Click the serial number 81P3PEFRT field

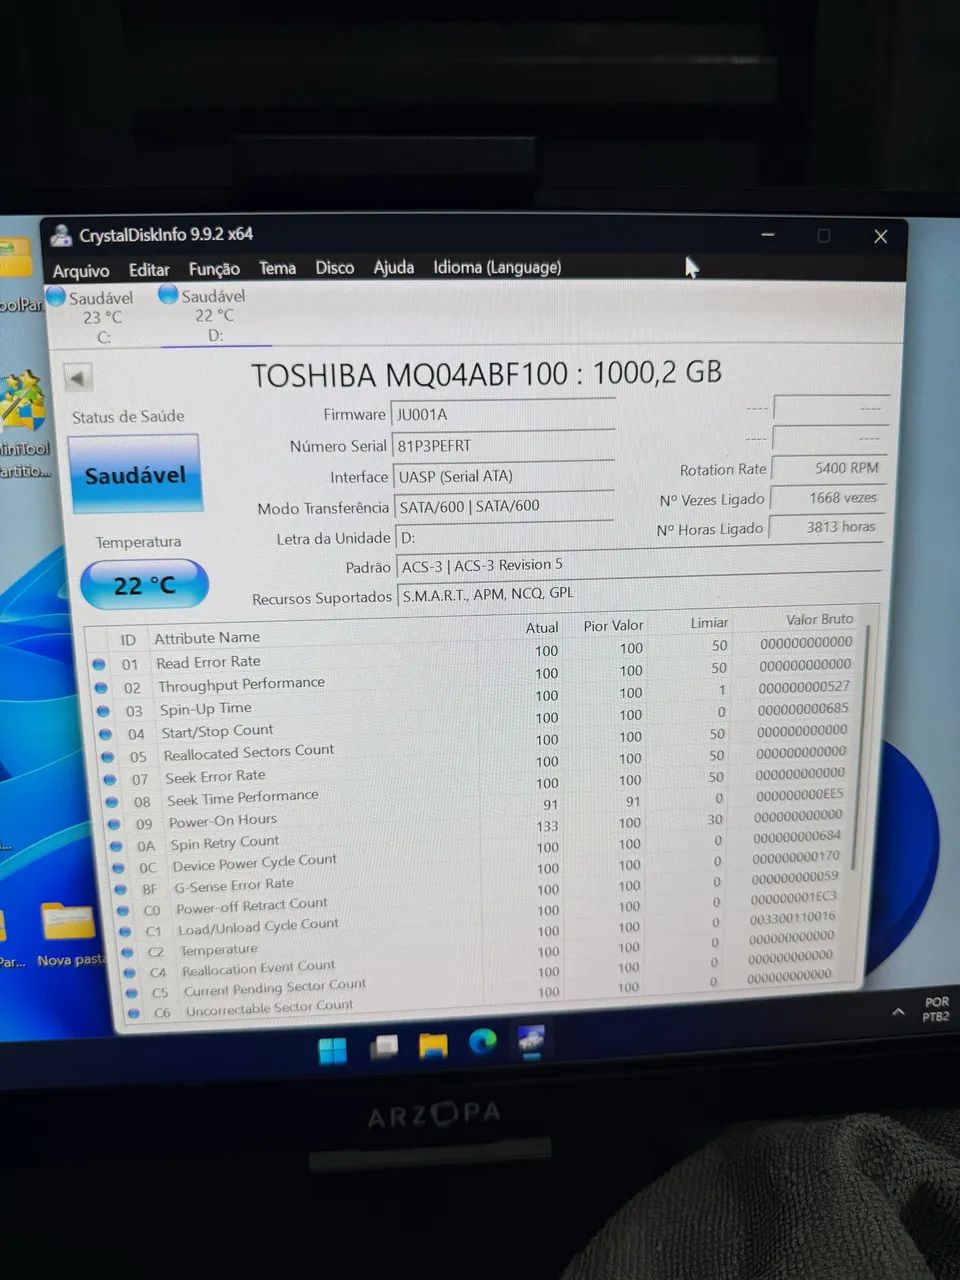click(503, 445)
